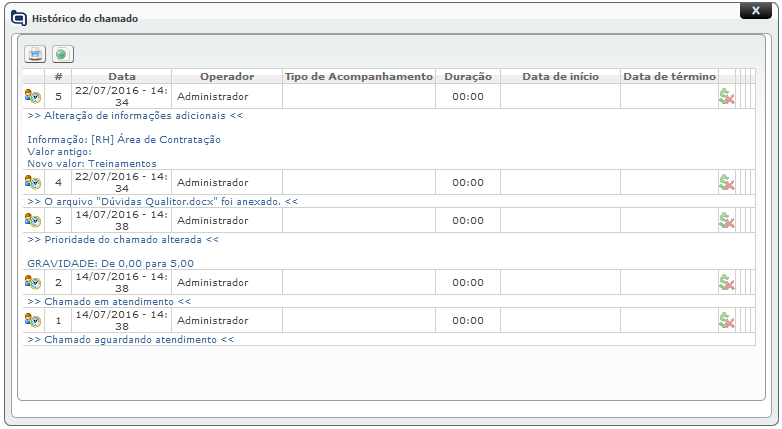Click the dollar-sign icon on row 2
The height and width of the screenshot is (429, 782).
pos(727,282)
